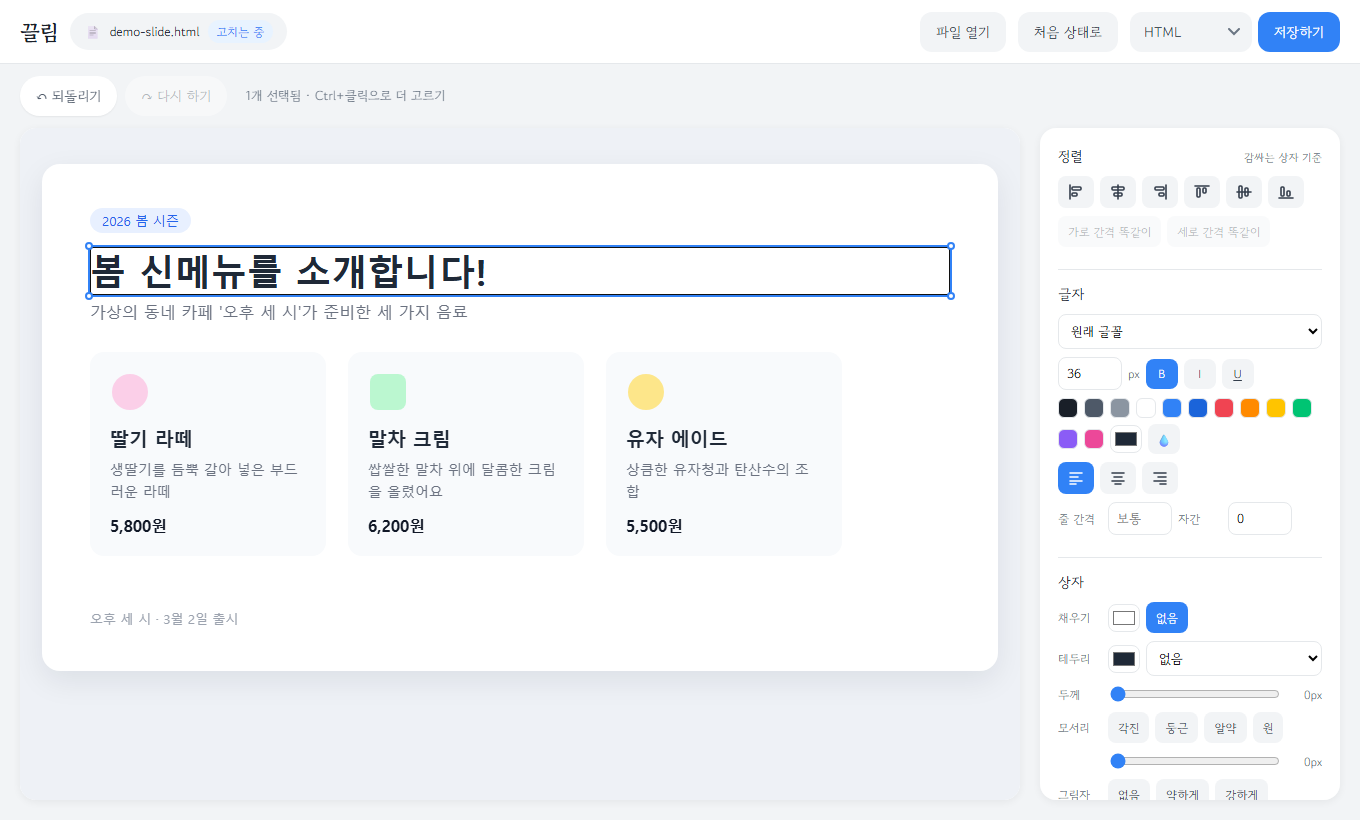Open the 테두리 border color picker
The width and height of the screenshot is (1360, 820).
1124,659
